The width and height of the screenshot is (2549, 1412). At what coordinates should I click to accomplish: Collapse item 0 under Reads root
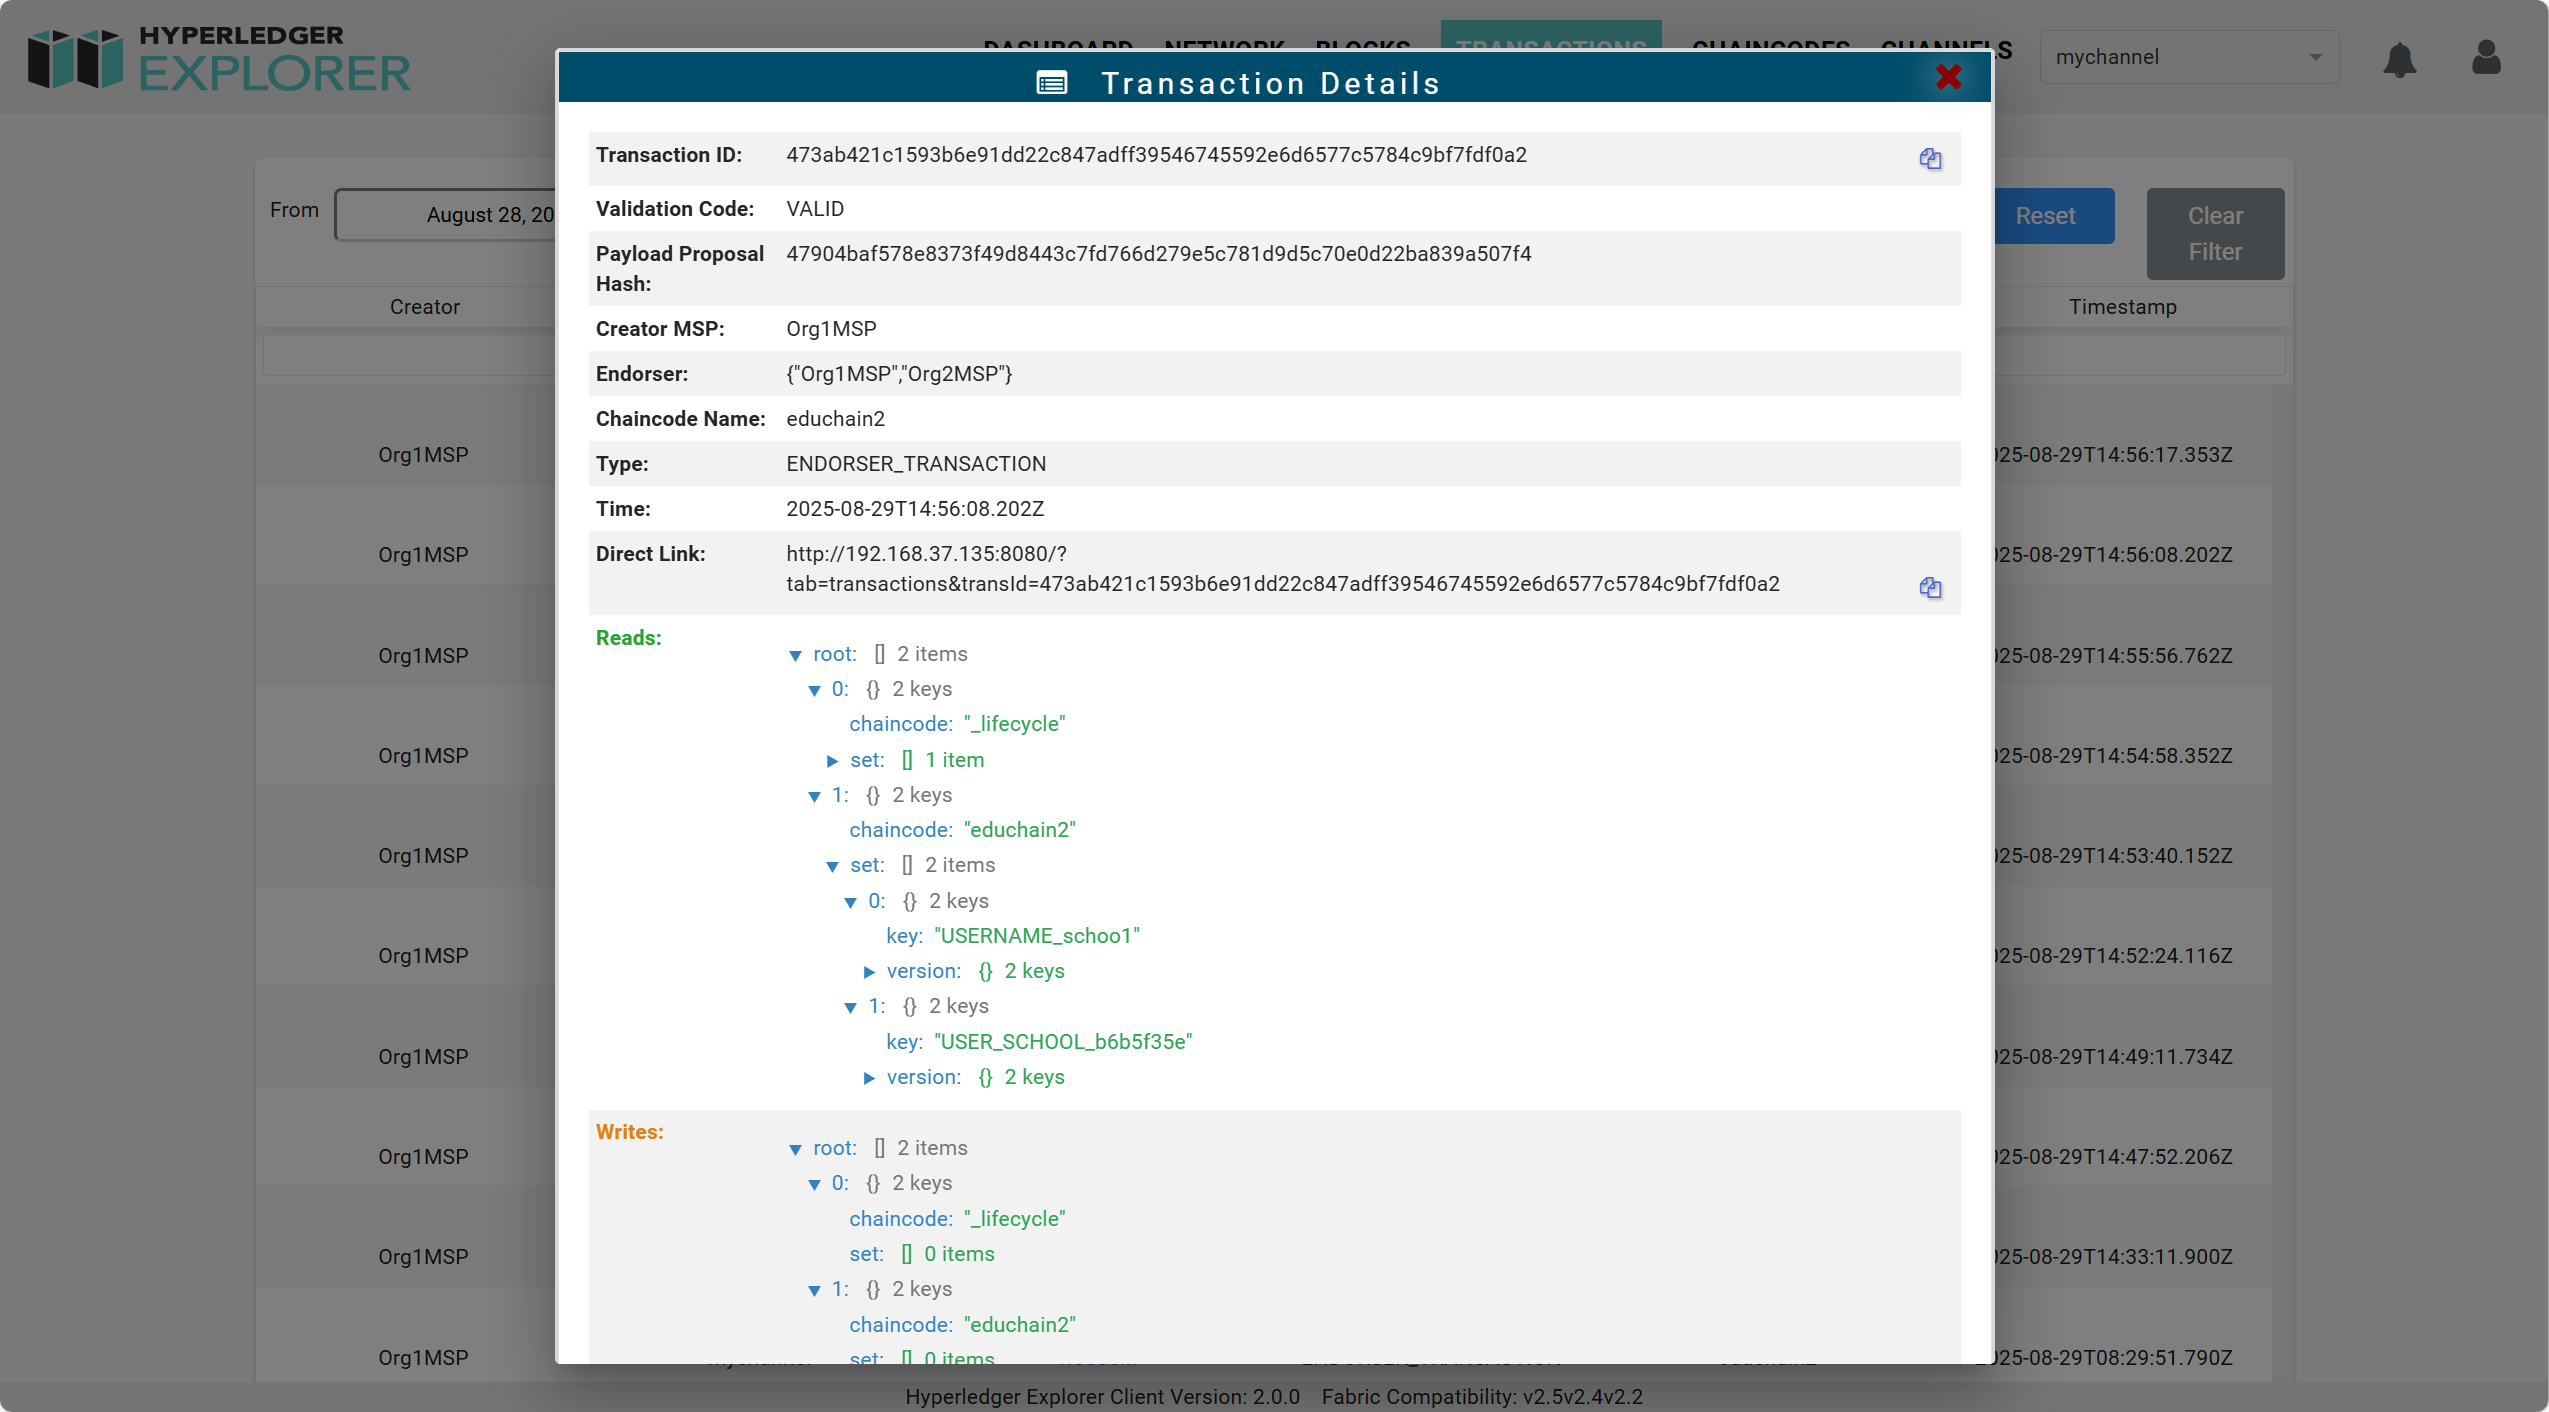pyautogui.click(x=814, y=690)
